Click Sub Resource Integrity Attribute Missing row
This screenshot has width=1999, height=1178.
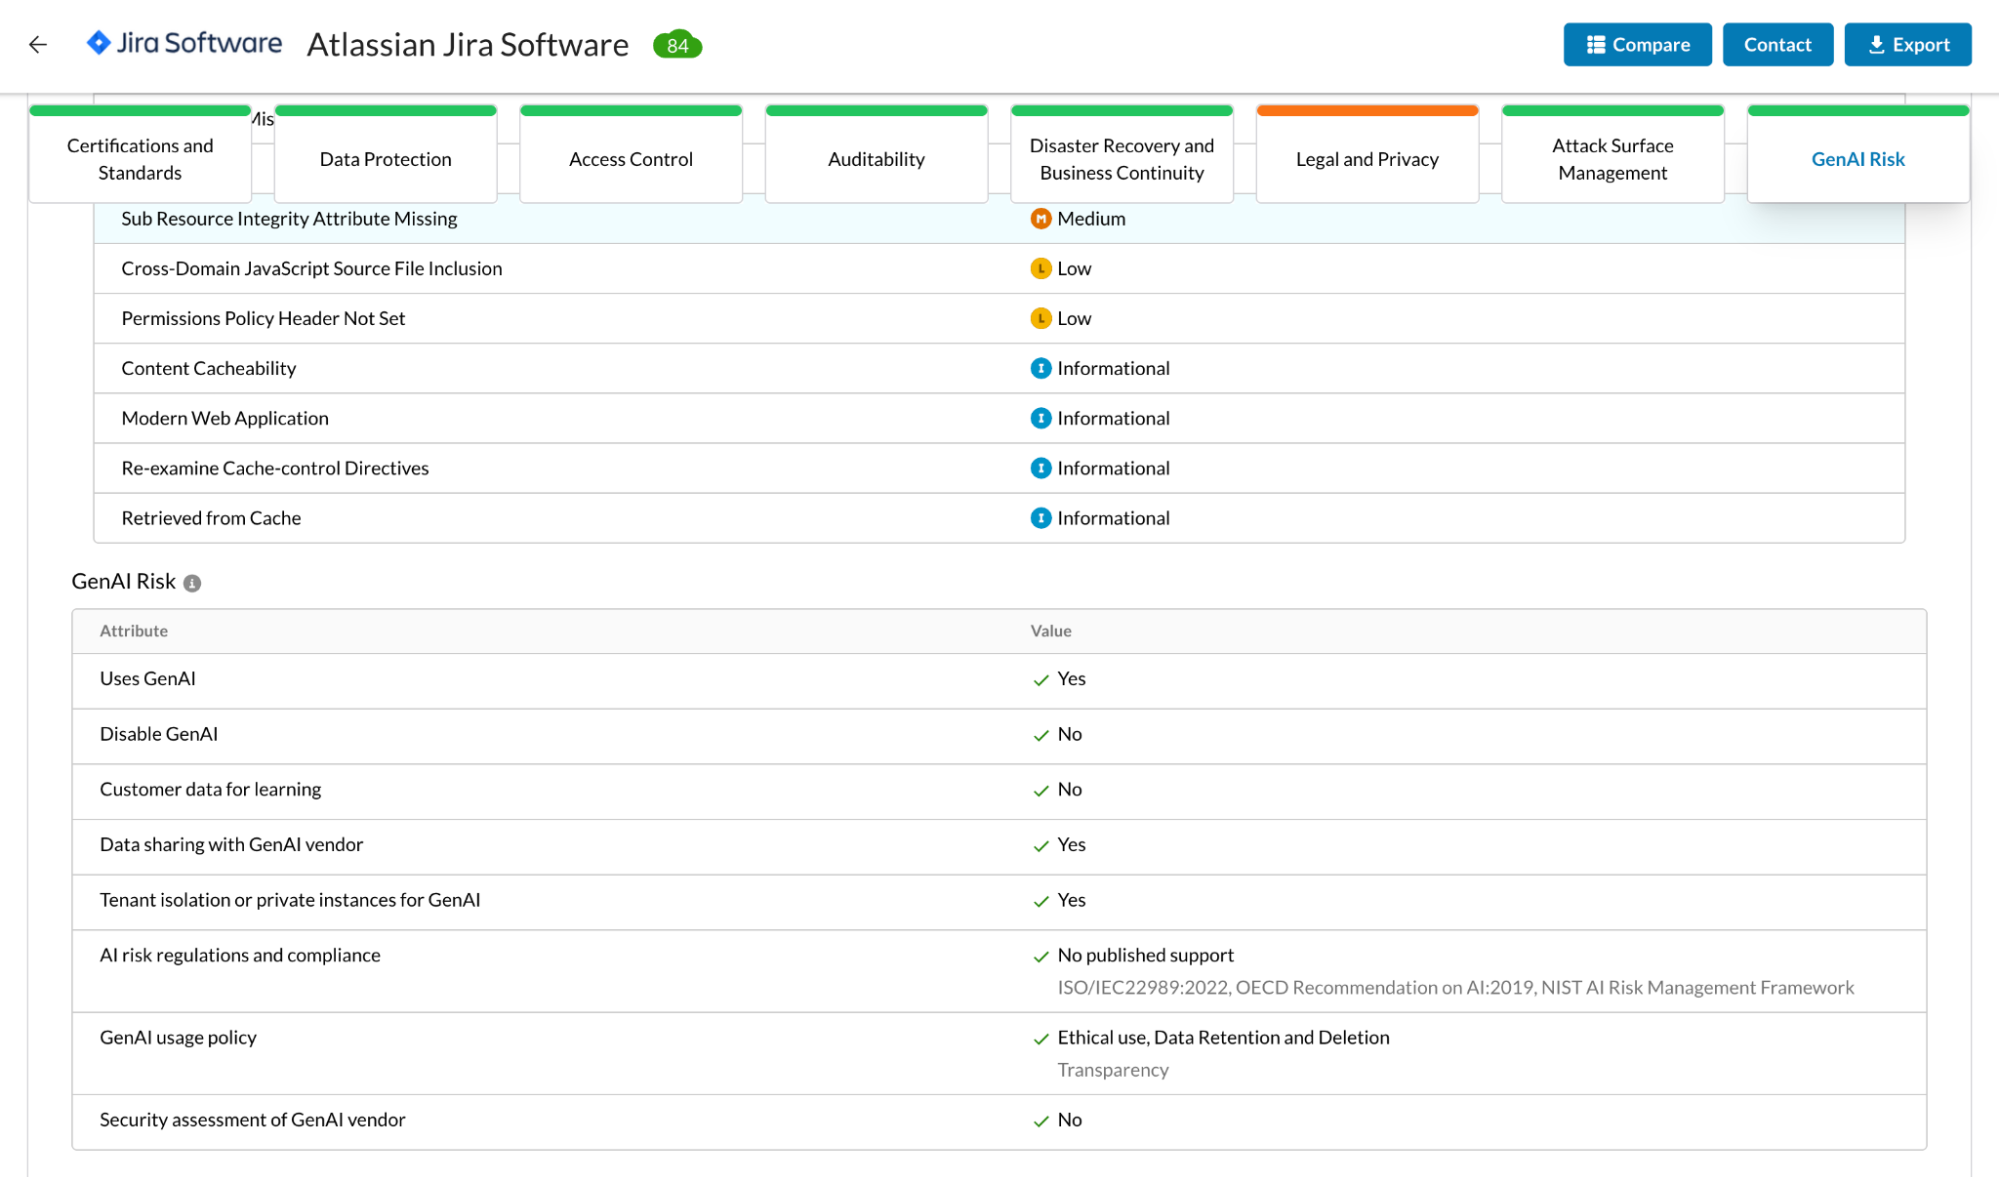(x=999, y=220)
